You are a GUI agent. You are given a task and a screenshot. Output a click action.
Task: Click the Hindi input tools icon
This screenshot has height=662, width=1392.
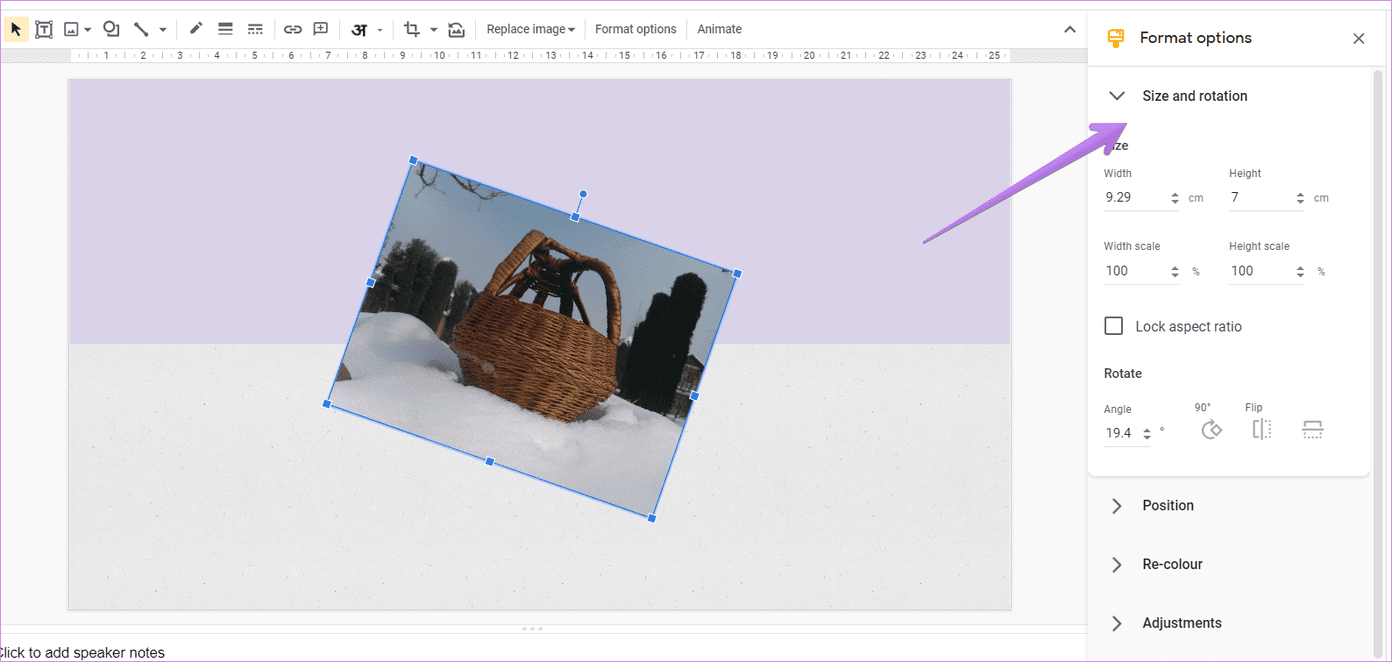coord(359,29)
